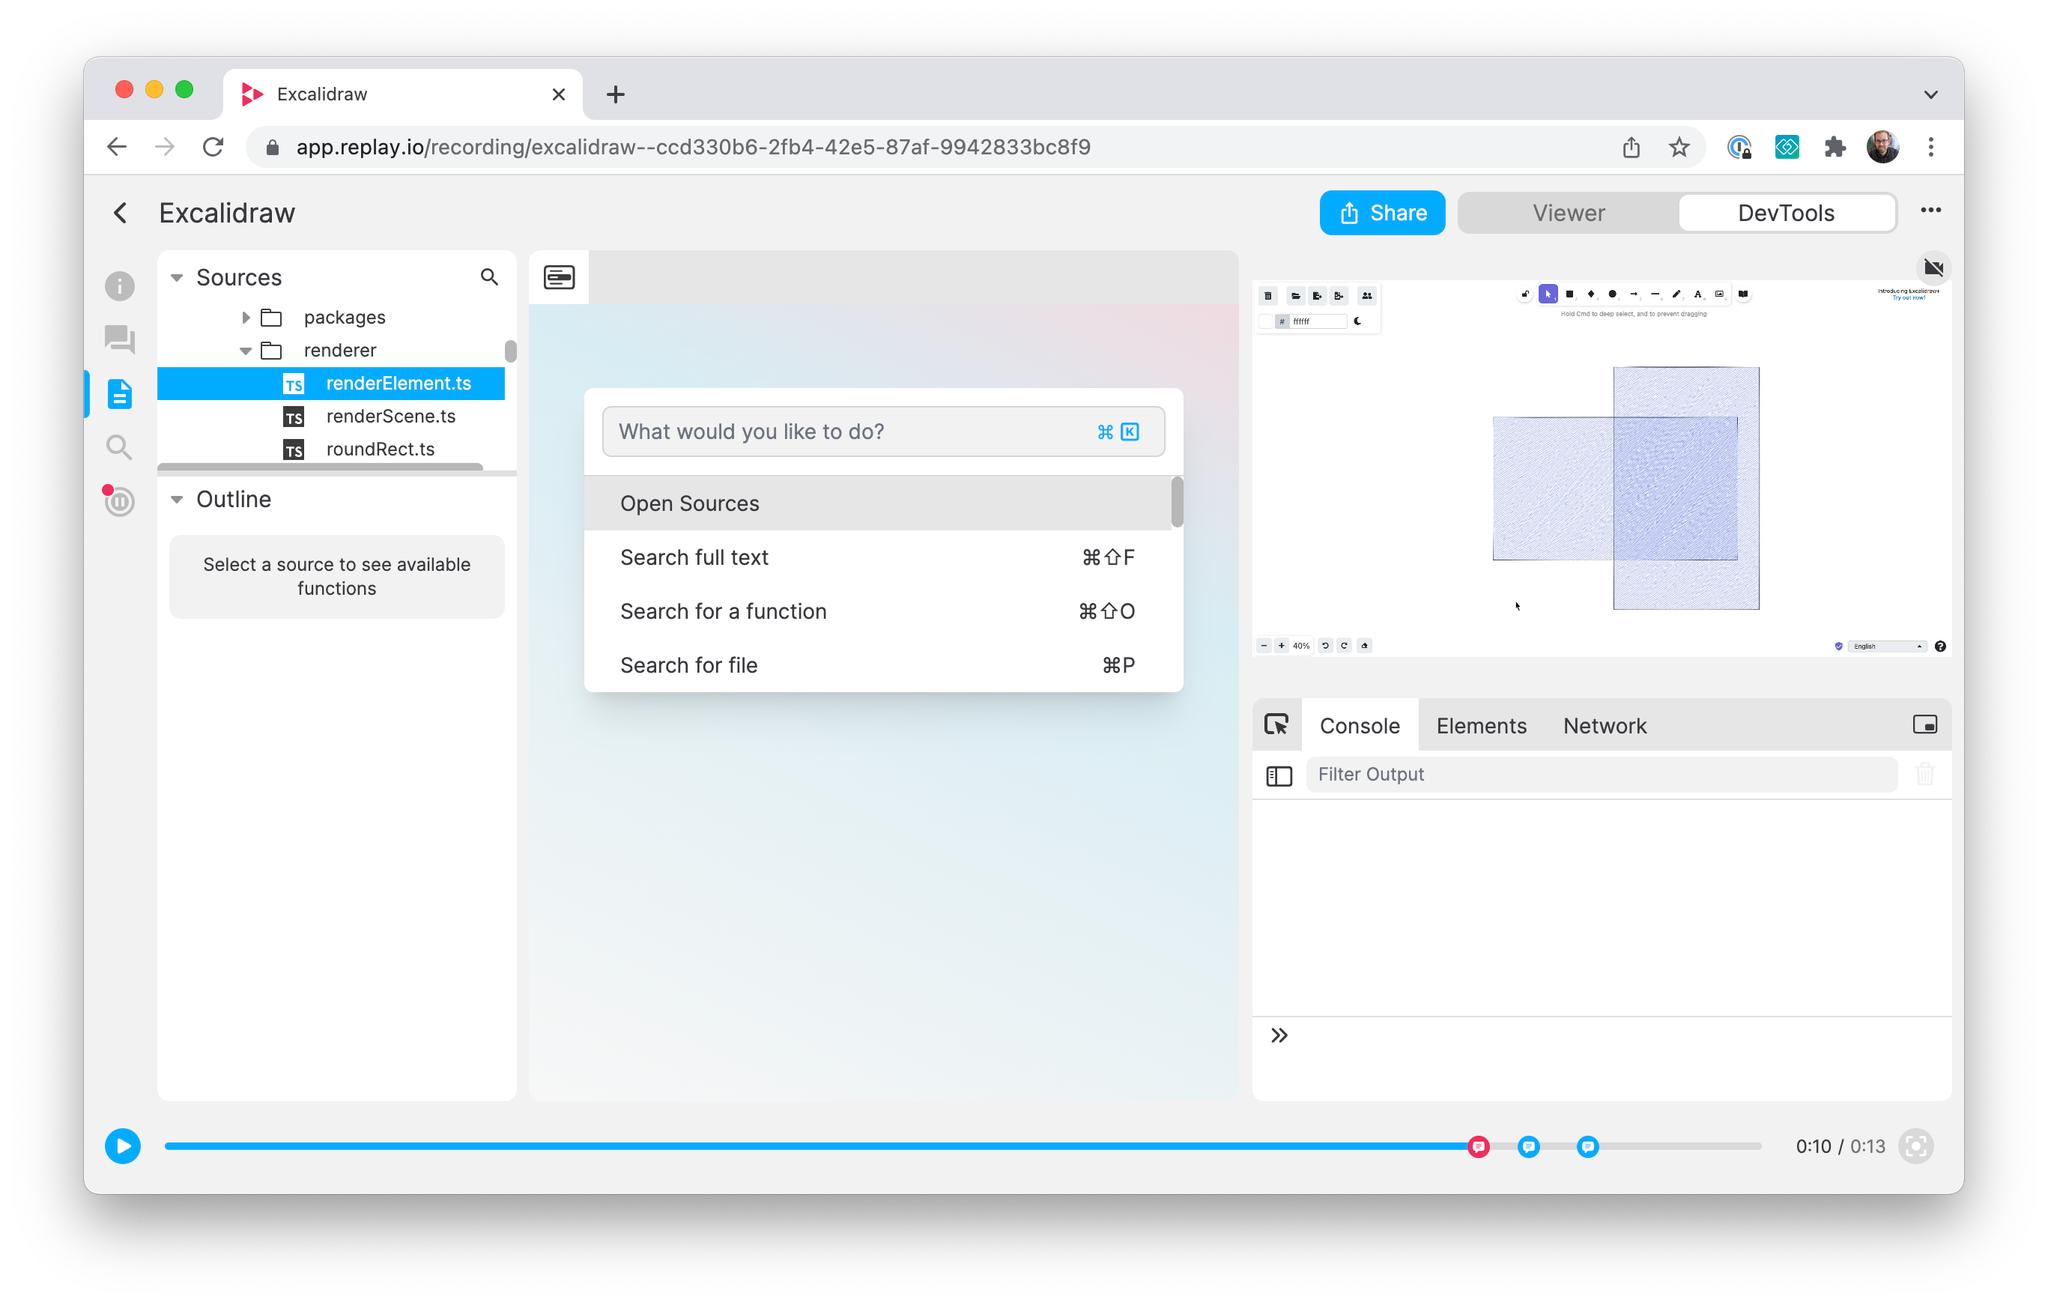The width and height of the screenshot is (2048, 1305).
Task: Open a new browser tab
Action: tap(615, 94)
